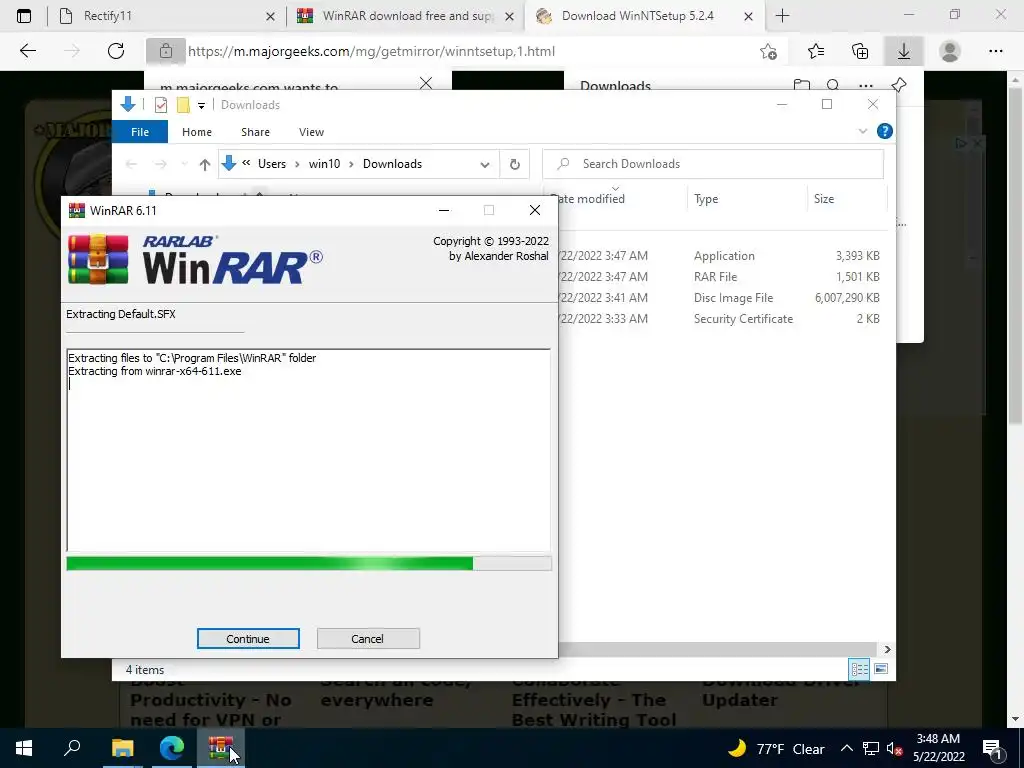1024x768 pixels.
Task: Select win10 in the Explorer breadcrumb
Action: (x=325, y=164)
